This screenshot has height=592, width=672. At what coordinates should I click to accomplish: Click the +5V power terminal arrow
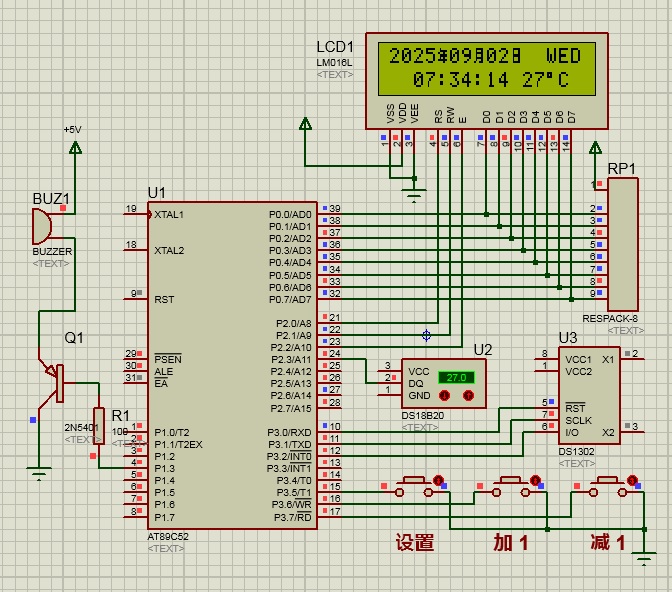(x=75, y=148)
